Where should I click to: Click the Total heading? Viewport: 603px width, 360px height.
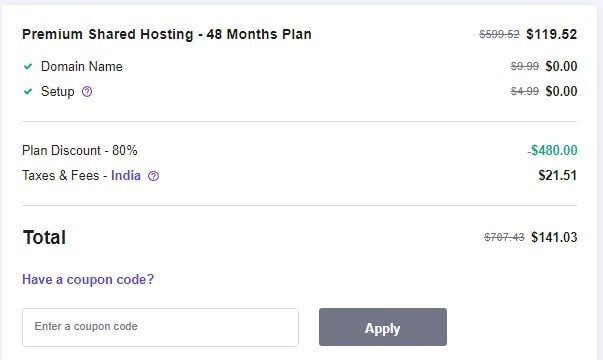44,237
